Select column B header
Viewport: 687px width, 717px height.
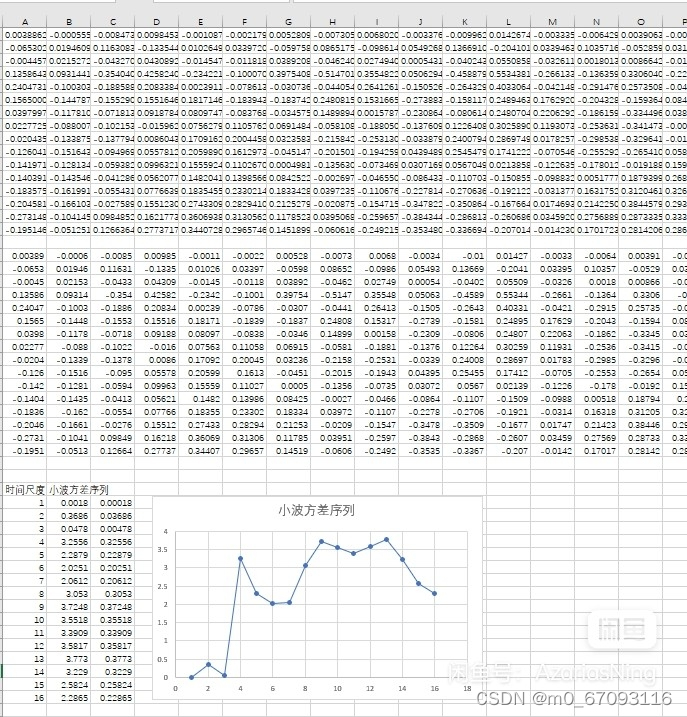(x=69, y=21)
